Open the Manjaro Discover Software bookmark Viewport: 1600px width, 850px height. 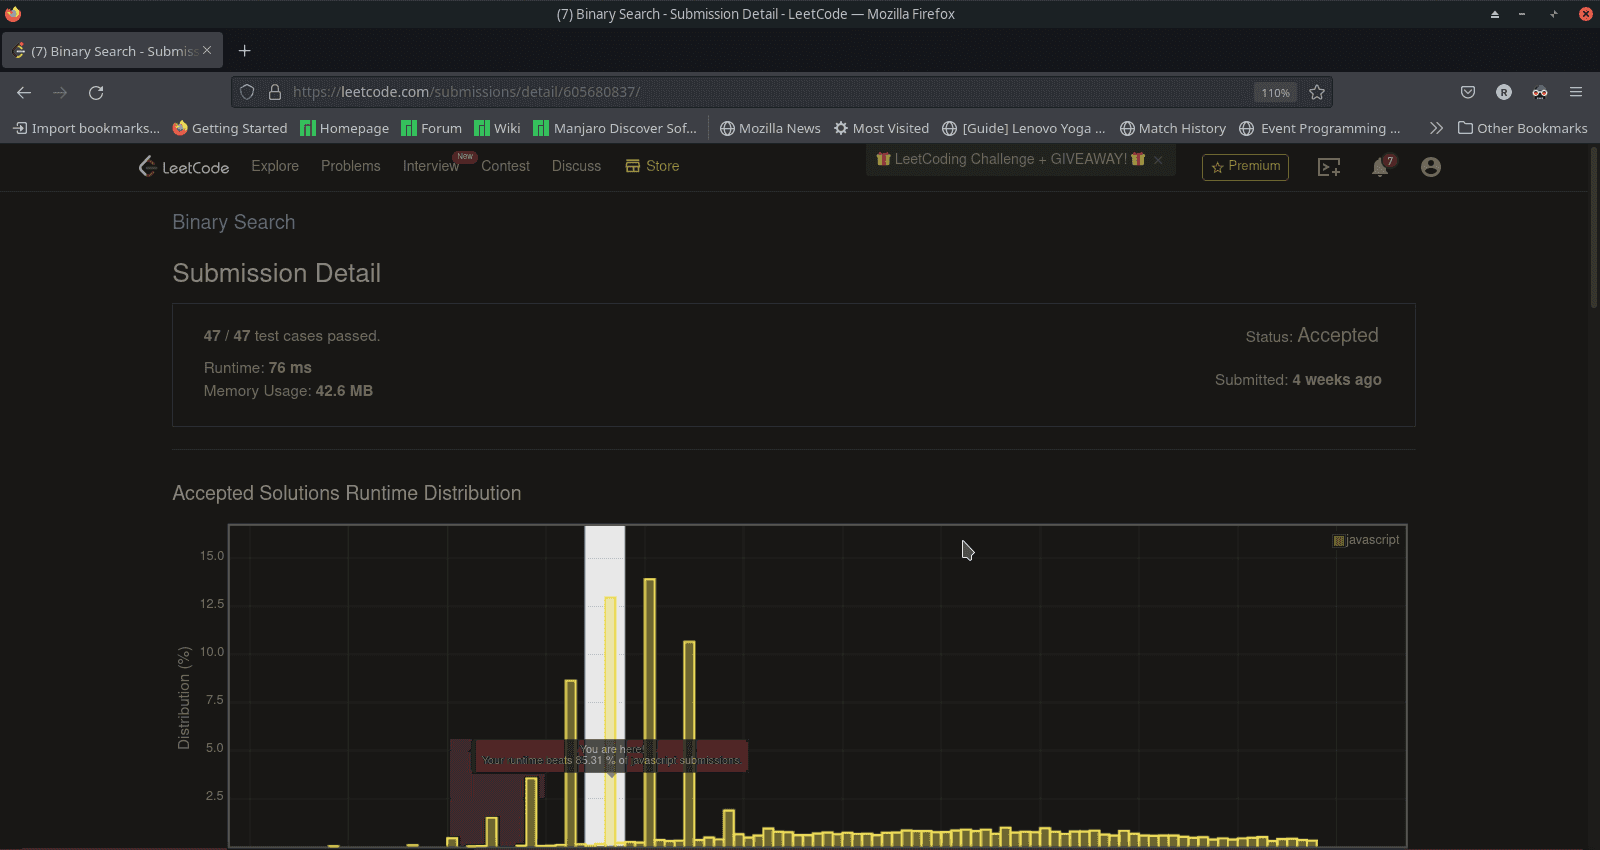point(615,128)
